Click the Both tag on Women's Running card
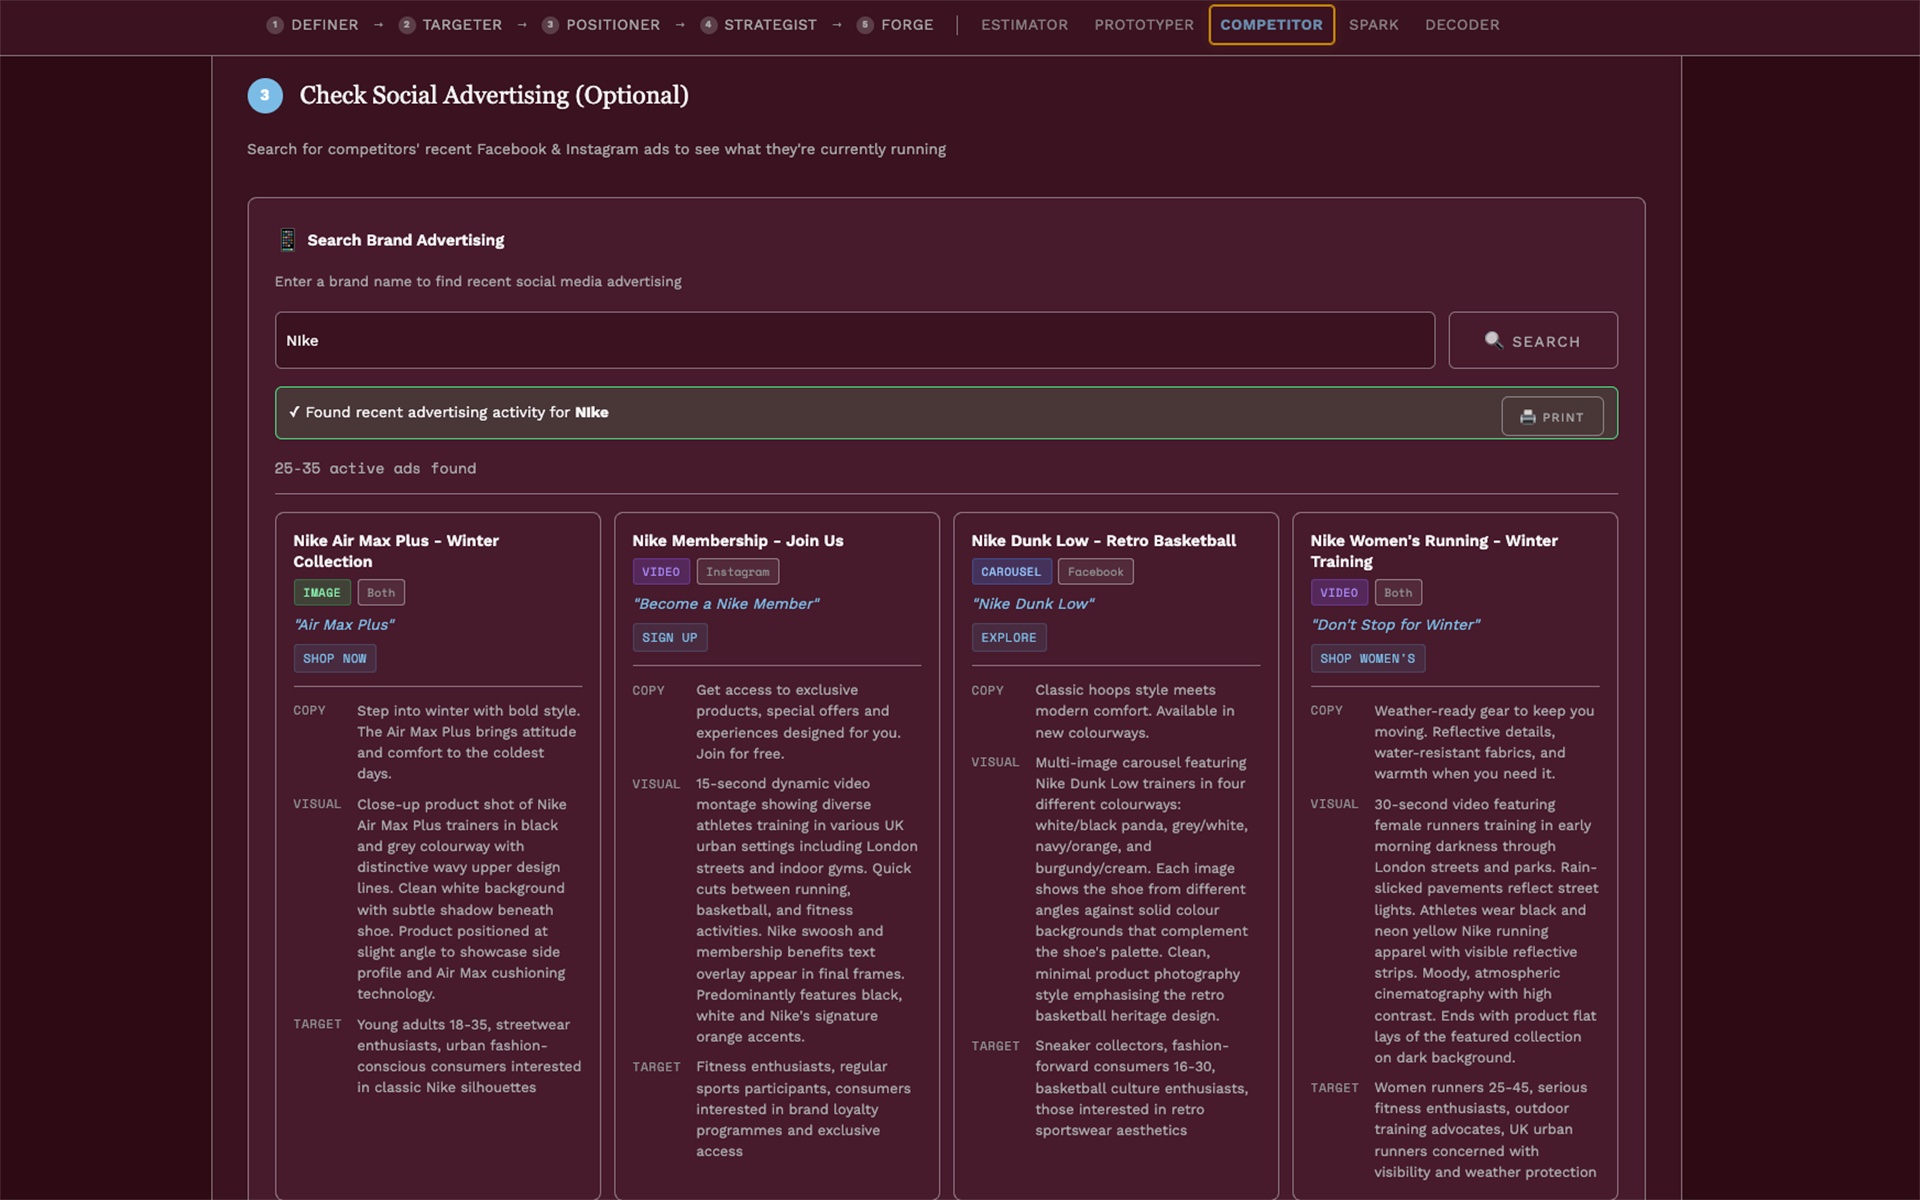The image size is (1920, 1200). [1398, 593]
